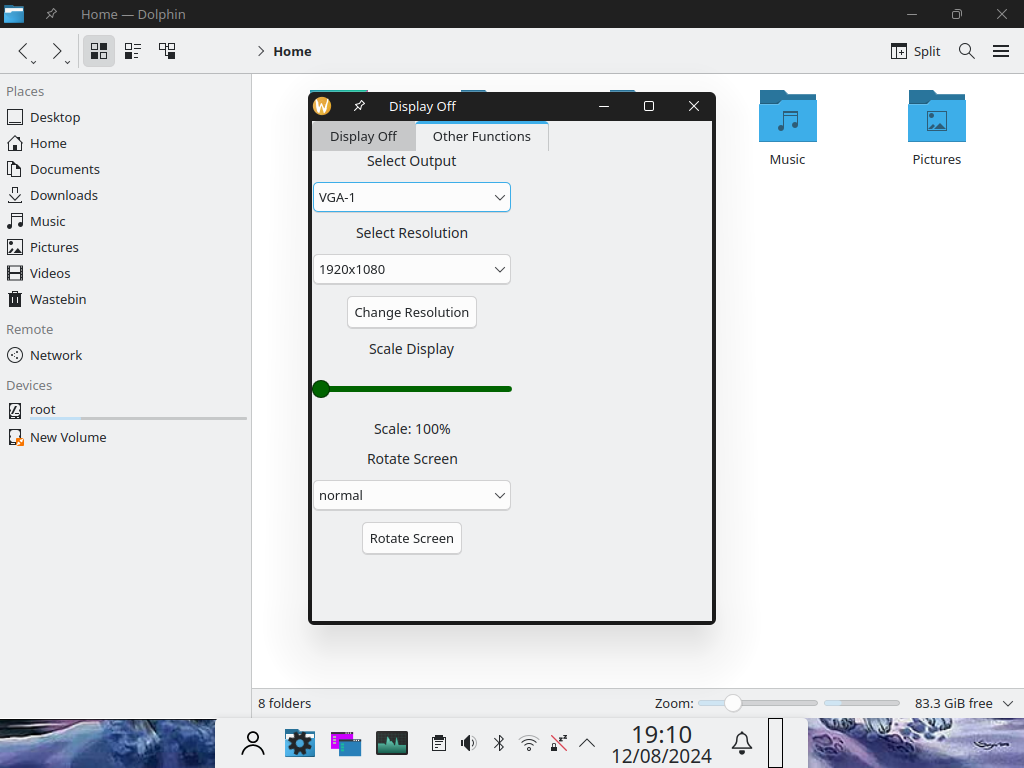Click the 8 folders status text
This screenshot has width=1024, height=768.
(284, 703)
